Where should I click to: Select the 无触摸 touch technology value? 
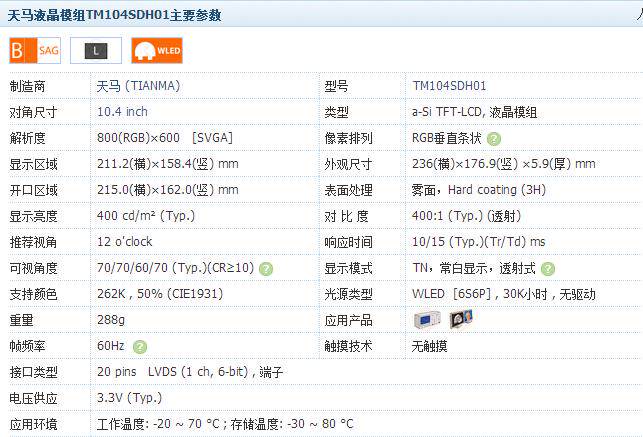click(429, 346)
